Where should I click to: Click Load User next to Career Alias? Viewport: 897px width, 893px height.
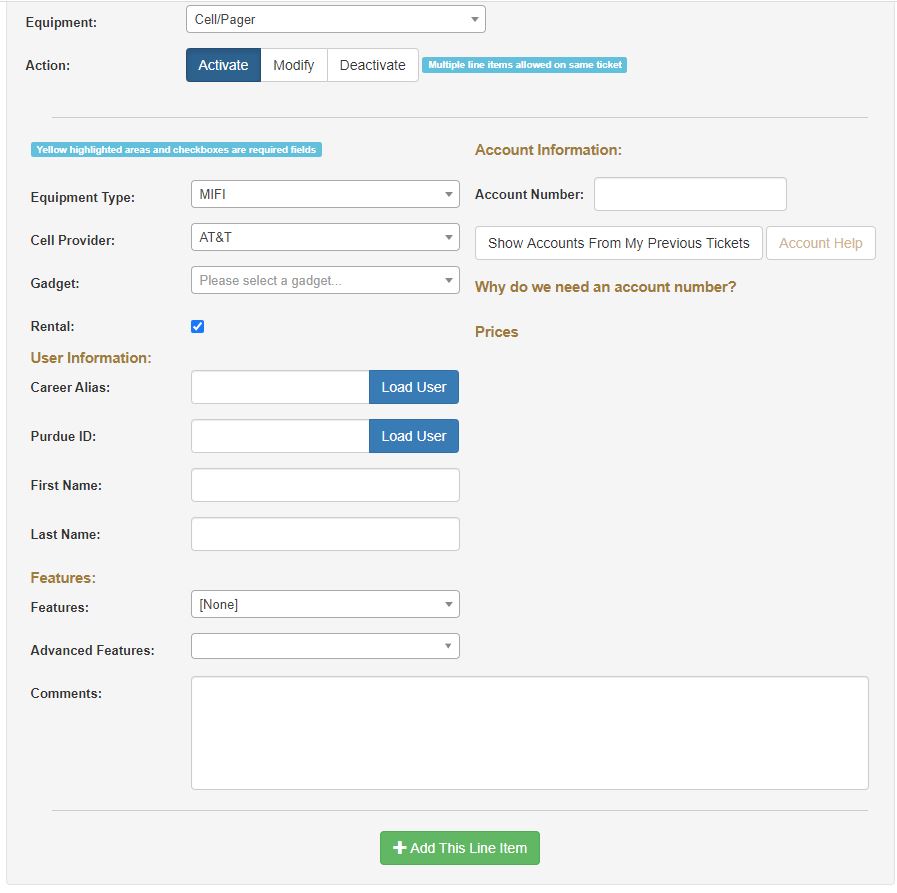tap(414, 387)
